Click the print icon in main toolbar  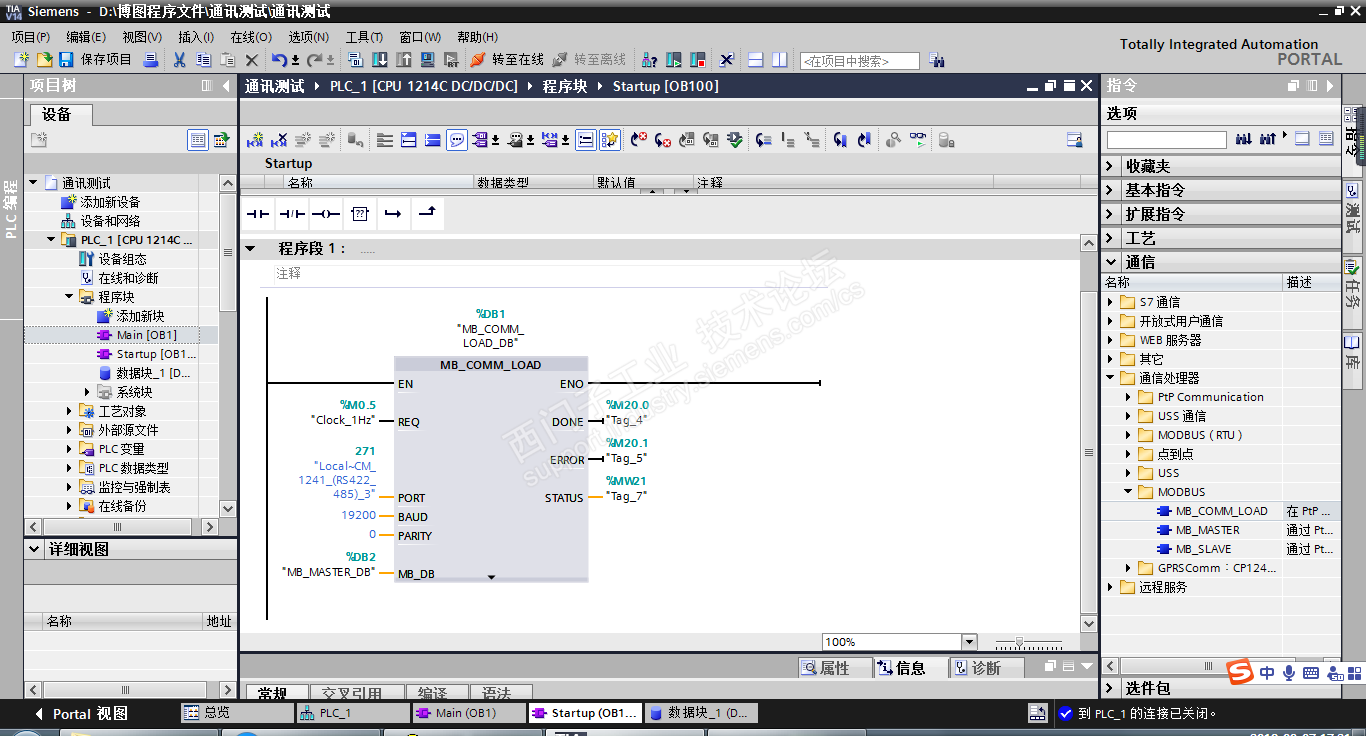[x=151, y=60]
